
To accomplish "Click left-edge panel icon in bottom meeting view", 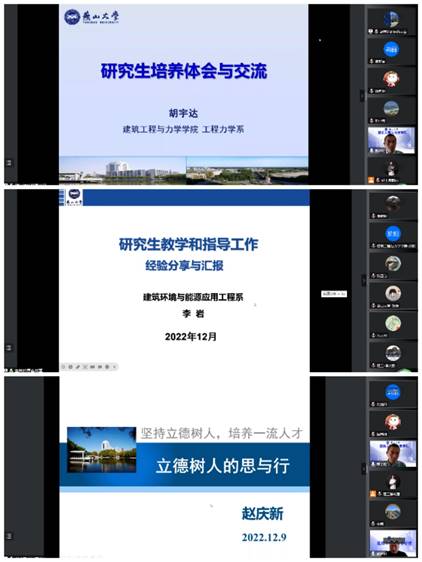I will point(9,537).
